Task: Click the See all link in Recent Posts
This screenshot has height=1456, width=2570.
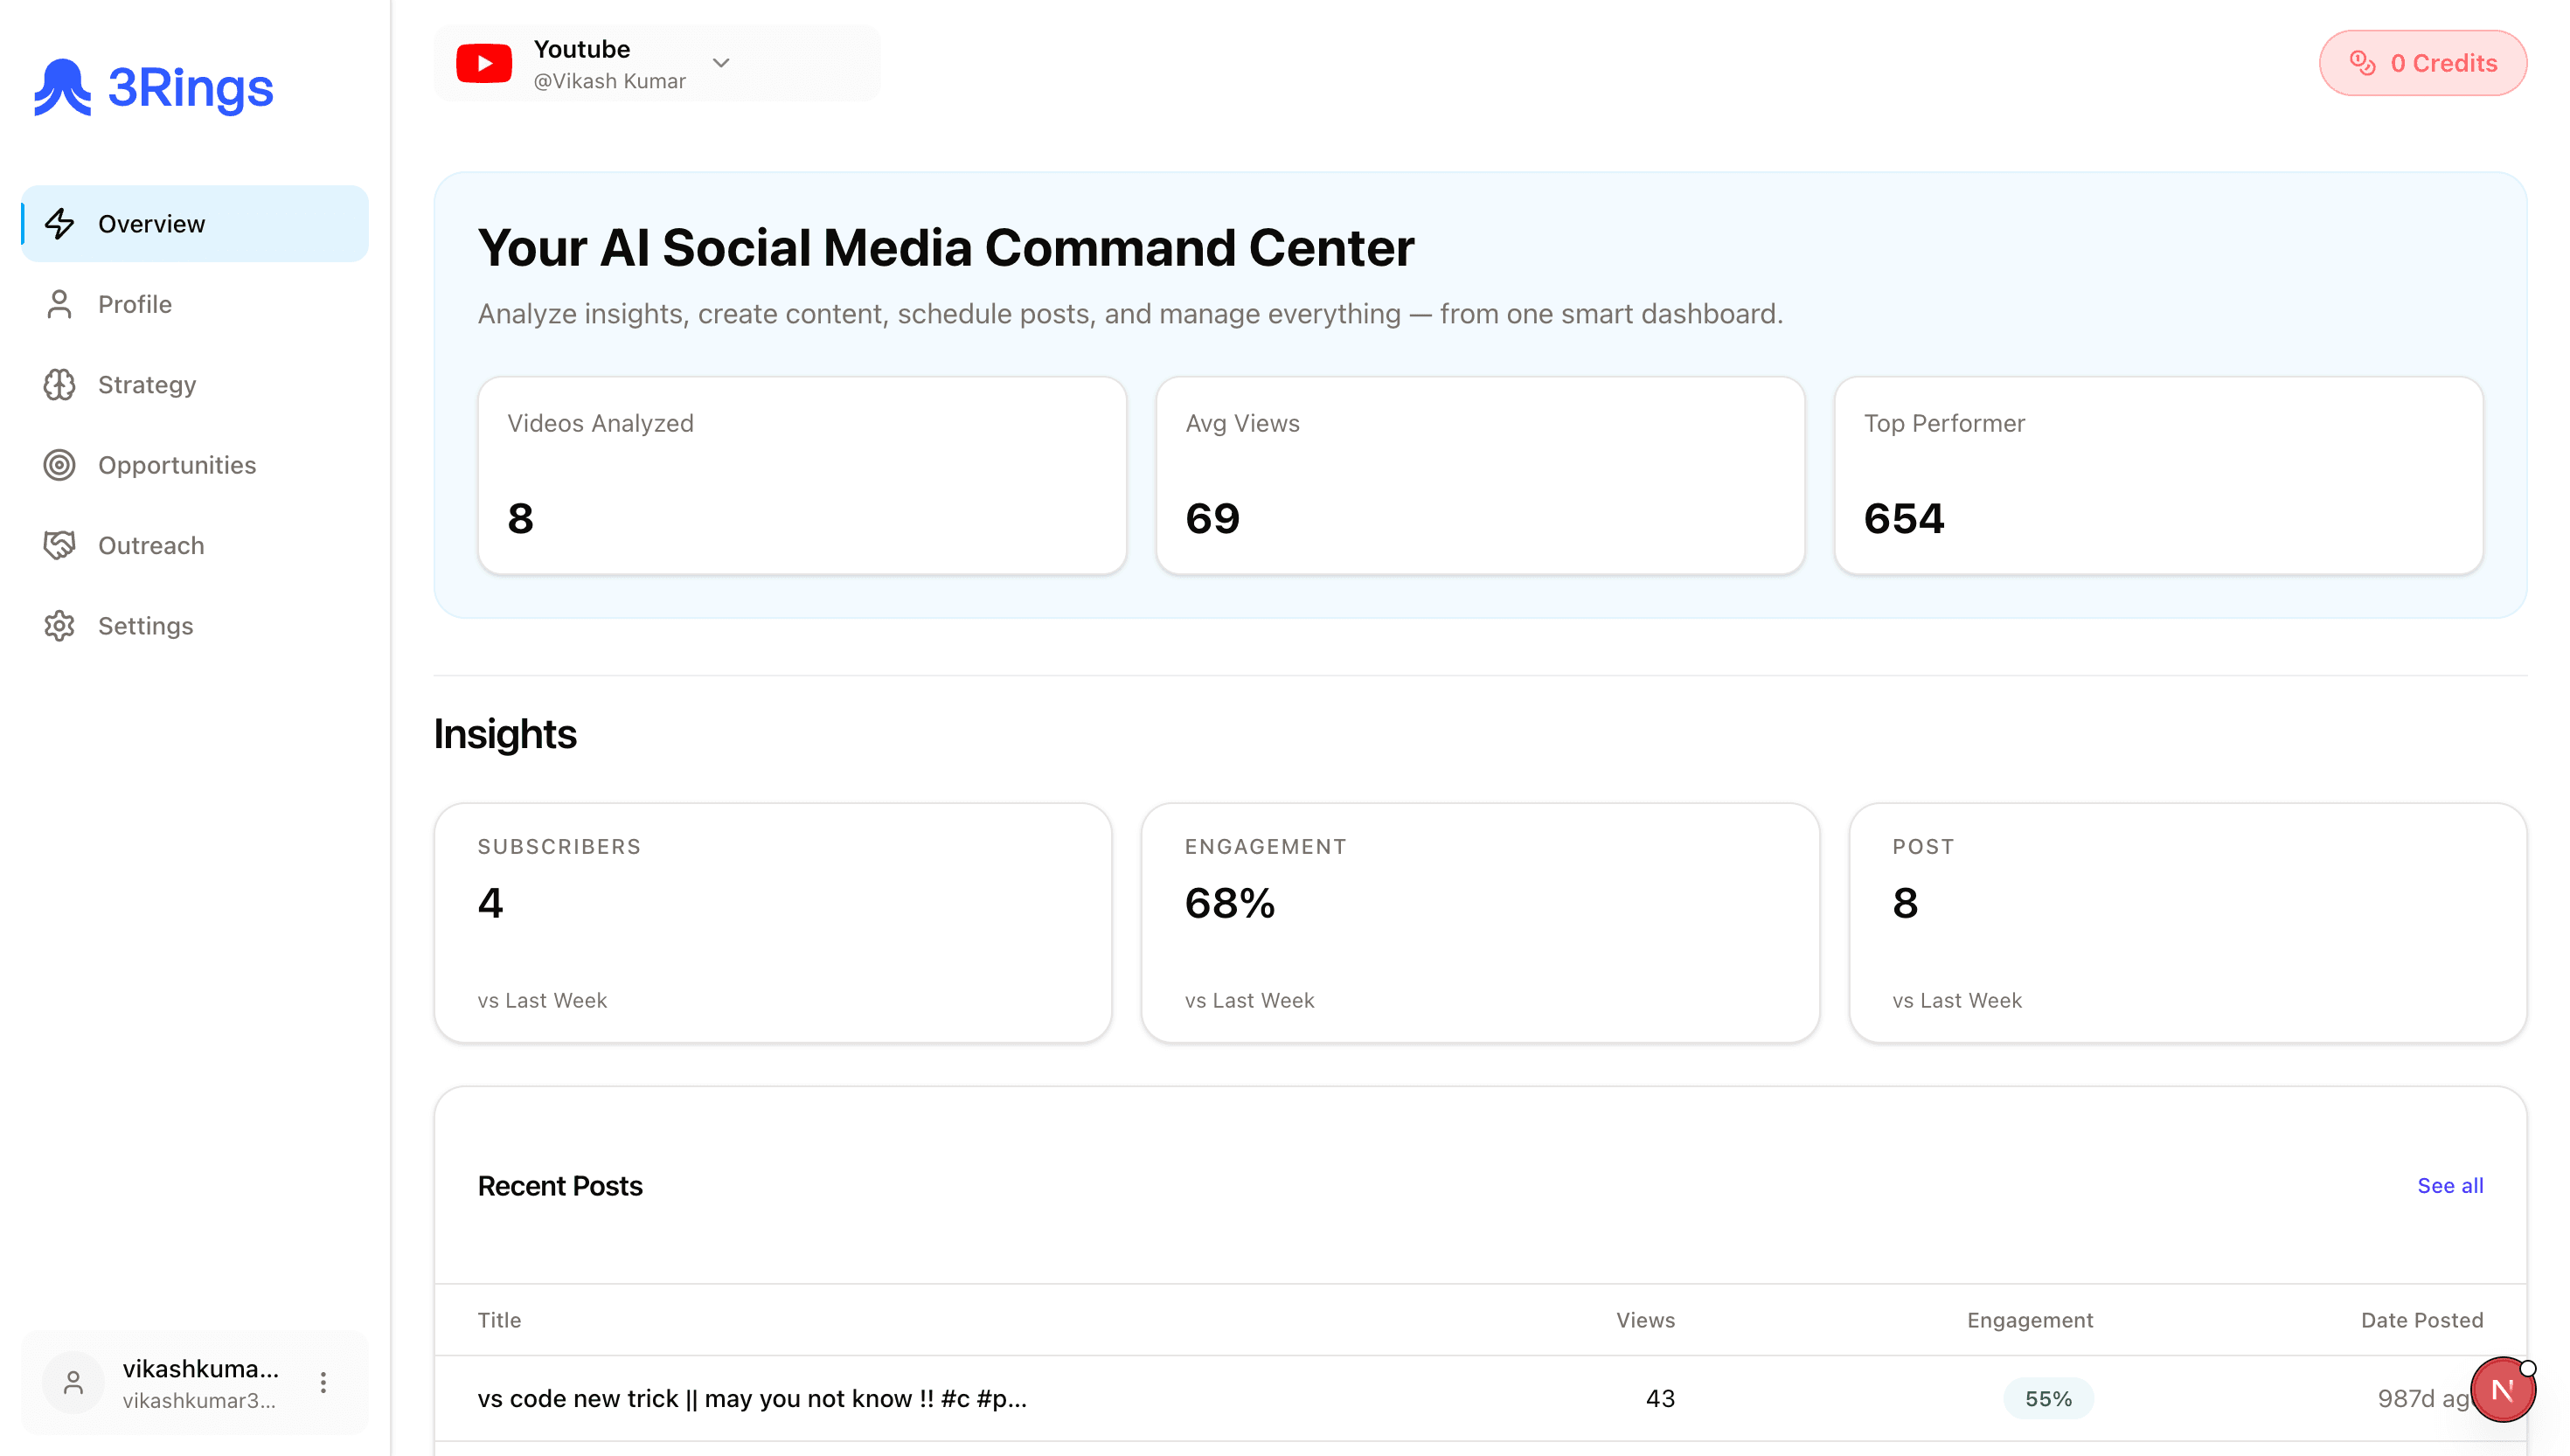Action: 2449,1185
